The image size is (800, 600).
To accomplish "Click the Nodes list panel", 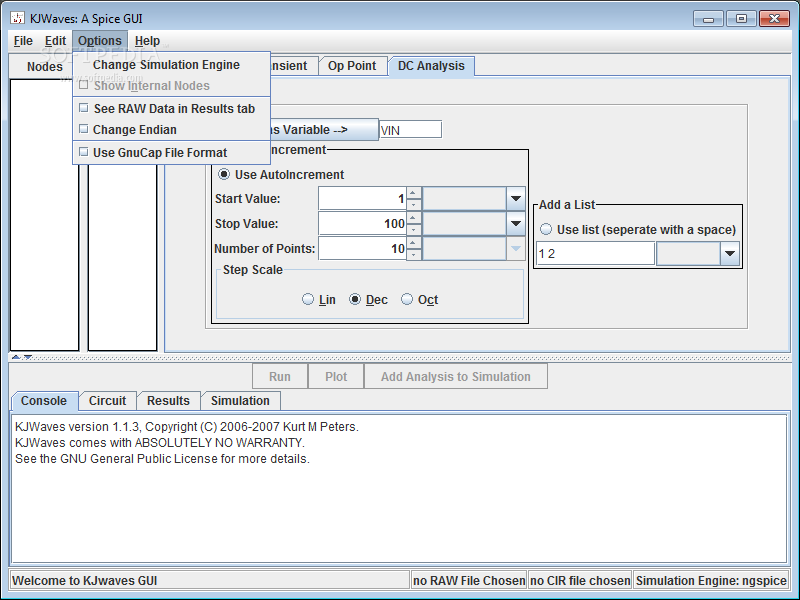I will pos(44,215).
